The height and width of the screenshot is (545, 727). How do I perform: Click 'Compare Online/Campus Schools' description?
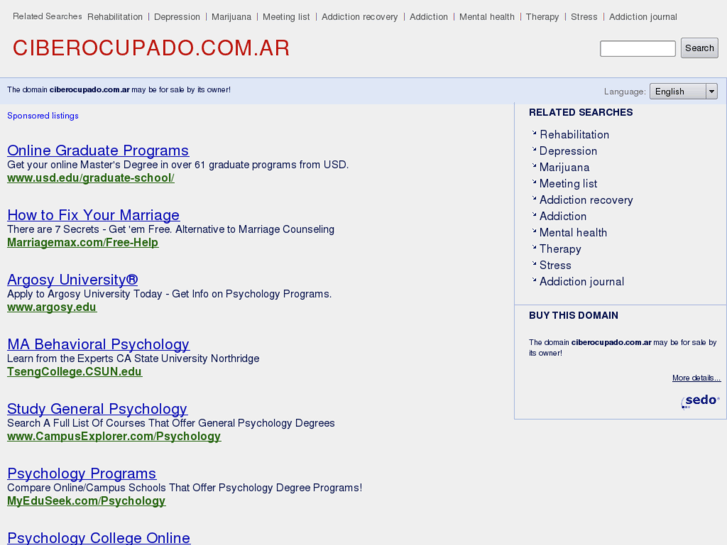click(185, 488)
